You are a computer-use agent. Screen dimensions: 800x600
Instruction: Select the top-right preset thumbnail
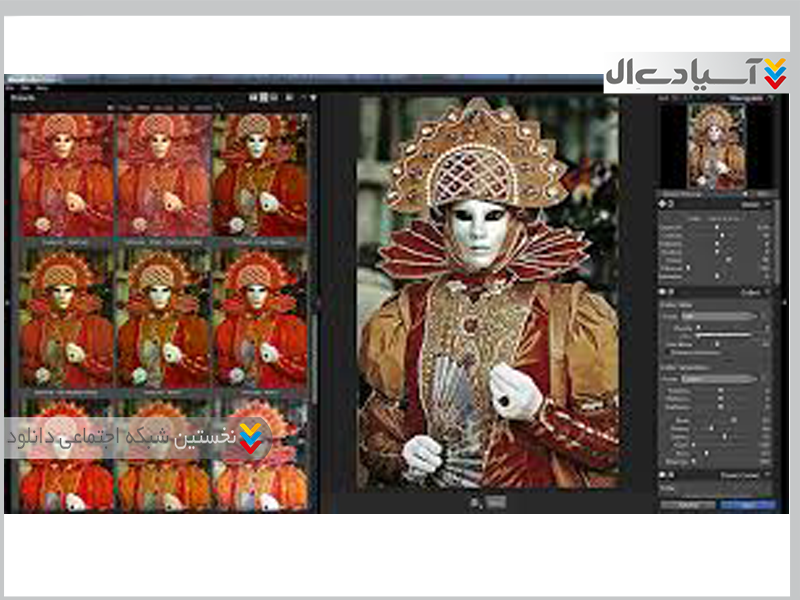[x=259, y=173]
